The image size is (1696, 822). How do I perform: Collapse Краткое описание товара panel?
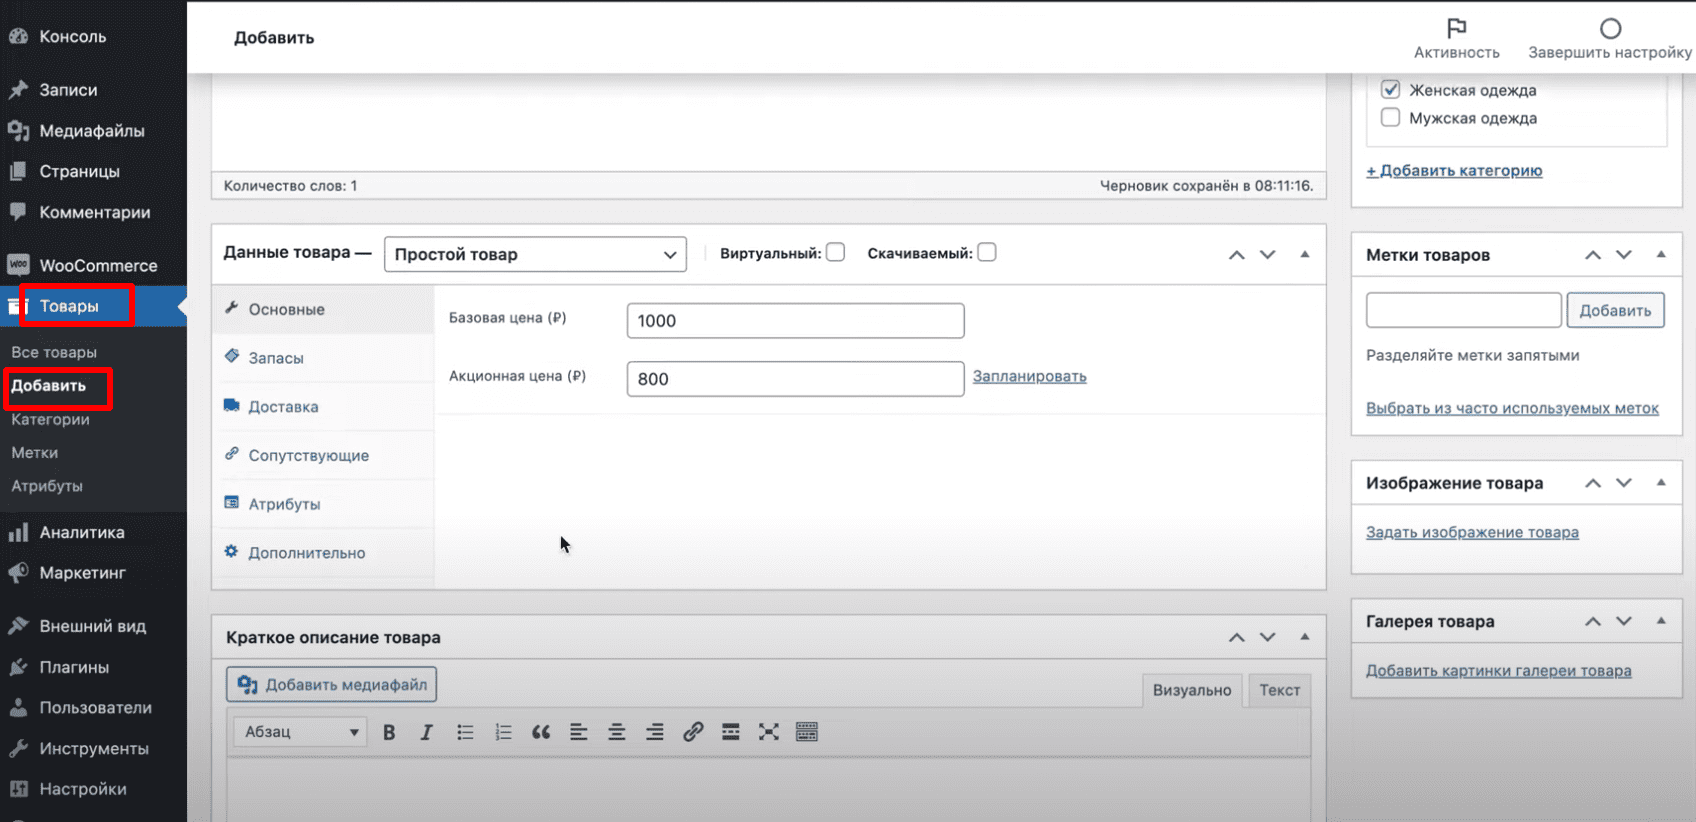coord(1305,636)
